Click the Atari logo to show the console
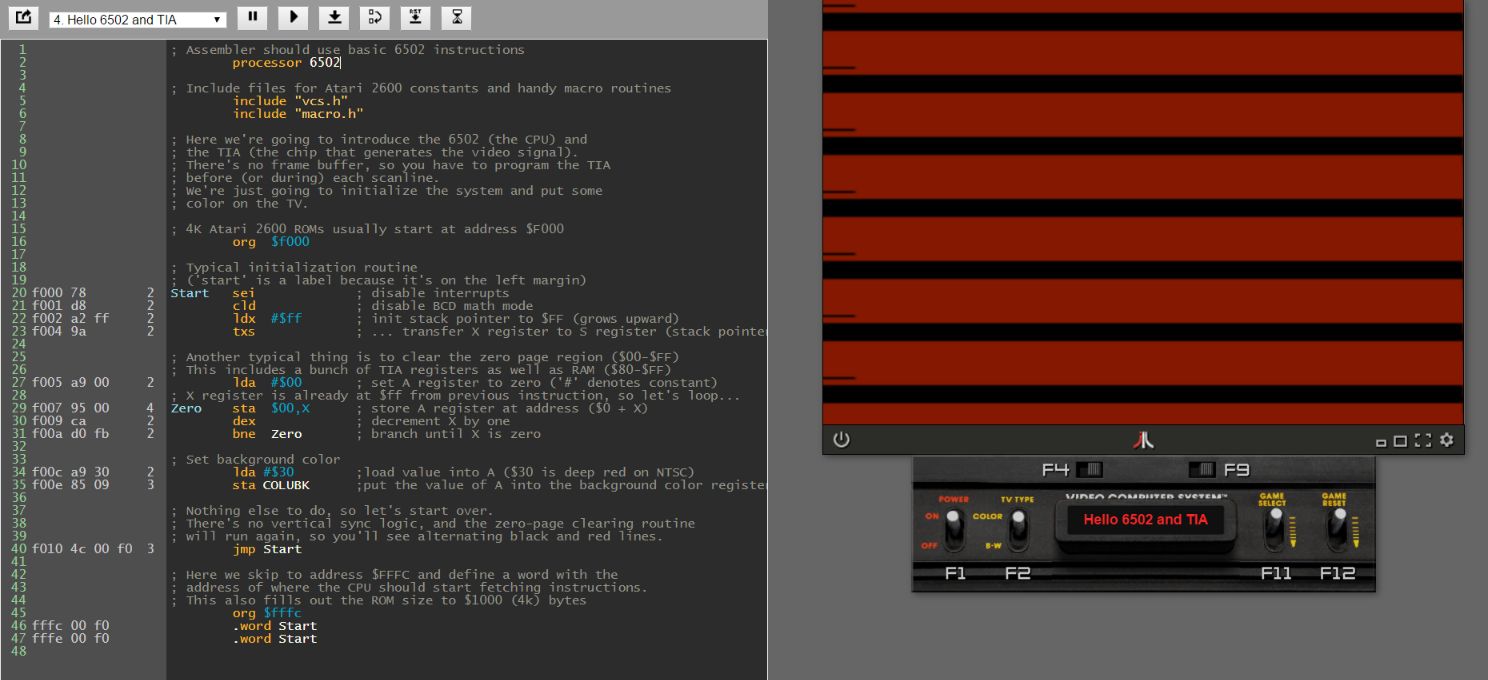Image resolution: width=1488 pixels, height=680 pixels. click(1144, 438)
